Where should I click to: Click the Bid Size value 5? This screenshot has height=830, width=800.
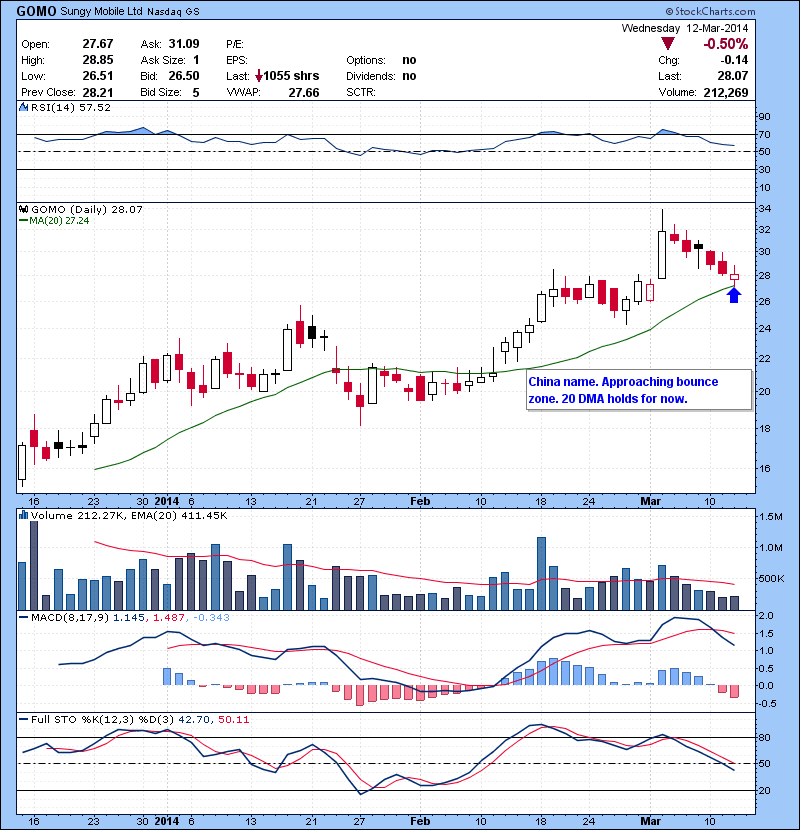click(x=196, y=93)
